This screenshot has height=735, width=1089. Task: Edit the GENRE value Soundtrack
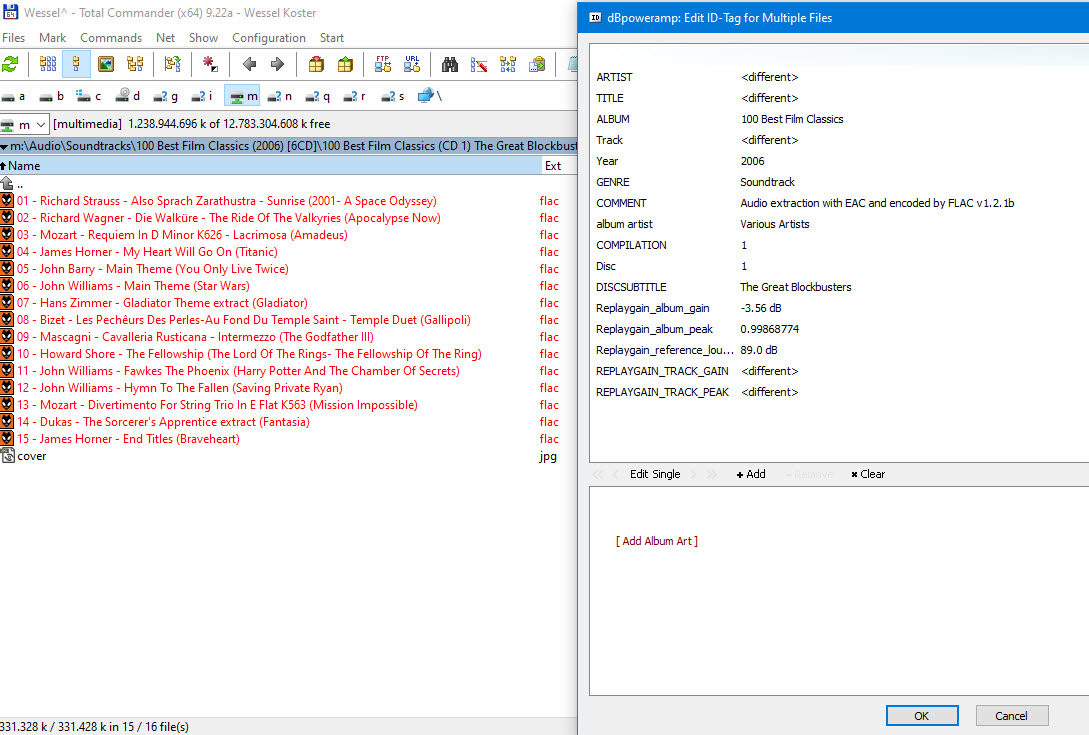[x=767, y=182]
